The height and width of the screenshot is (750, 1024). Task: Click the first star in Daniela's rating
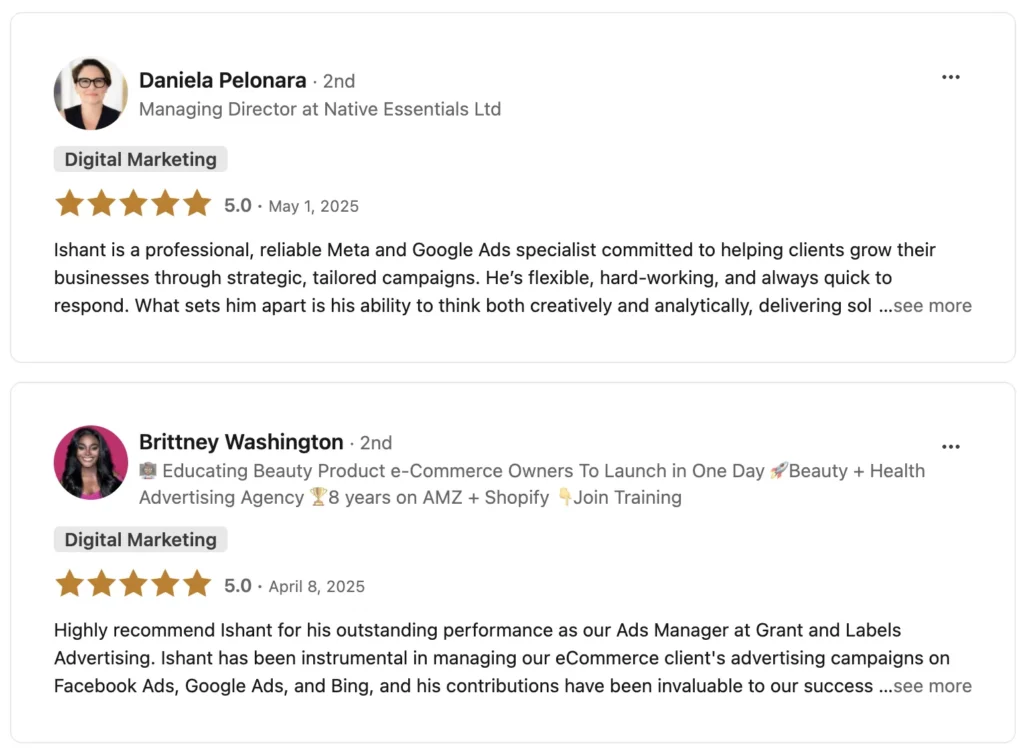click(69, 203)
